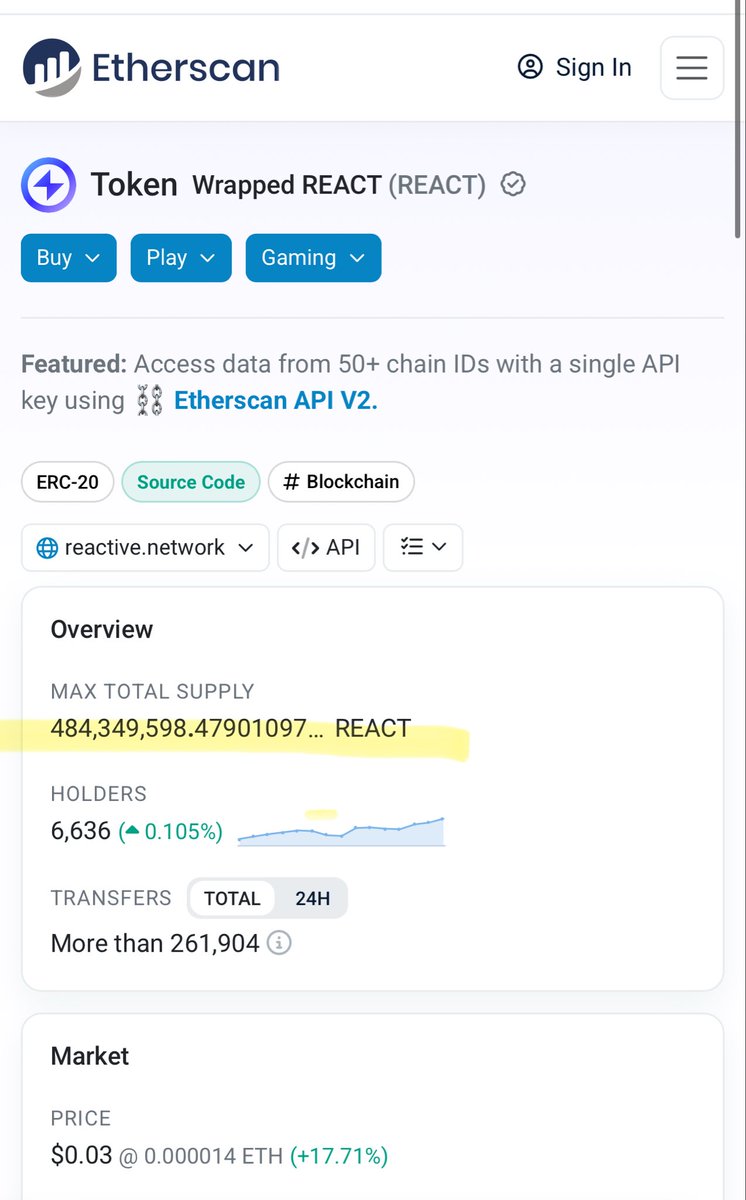The height and width of the screenshot is (1200, 746).
Task: Click the API code button
Action: coord(326,548)
